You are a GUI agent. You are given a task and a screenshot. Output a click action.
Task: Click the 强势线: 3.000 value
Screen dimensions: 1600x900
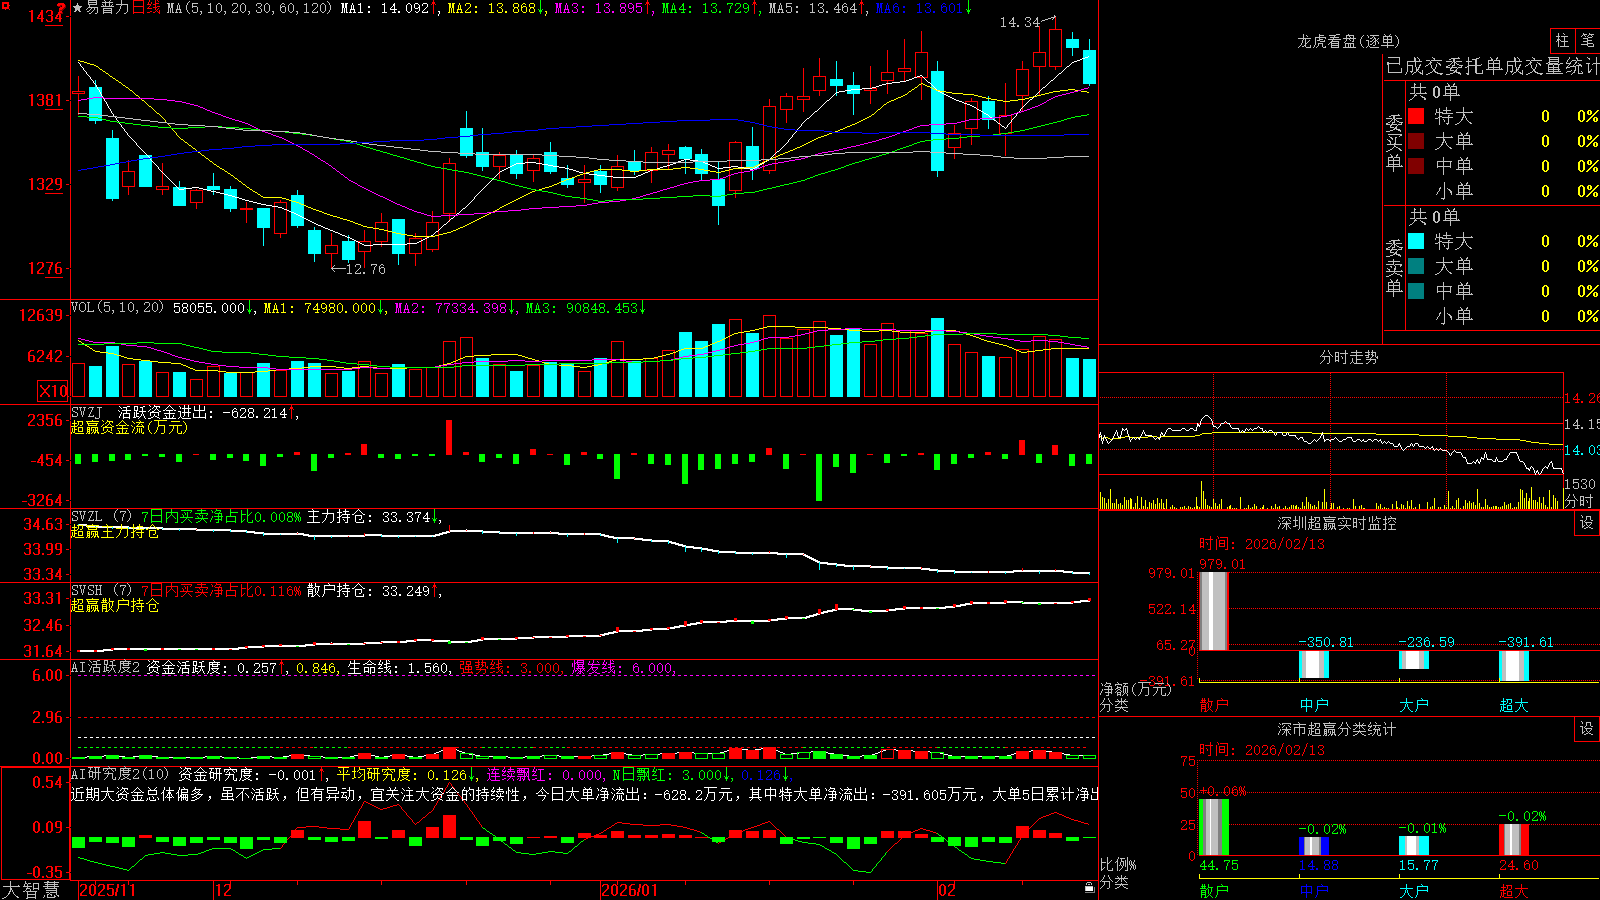coord(510,668)
